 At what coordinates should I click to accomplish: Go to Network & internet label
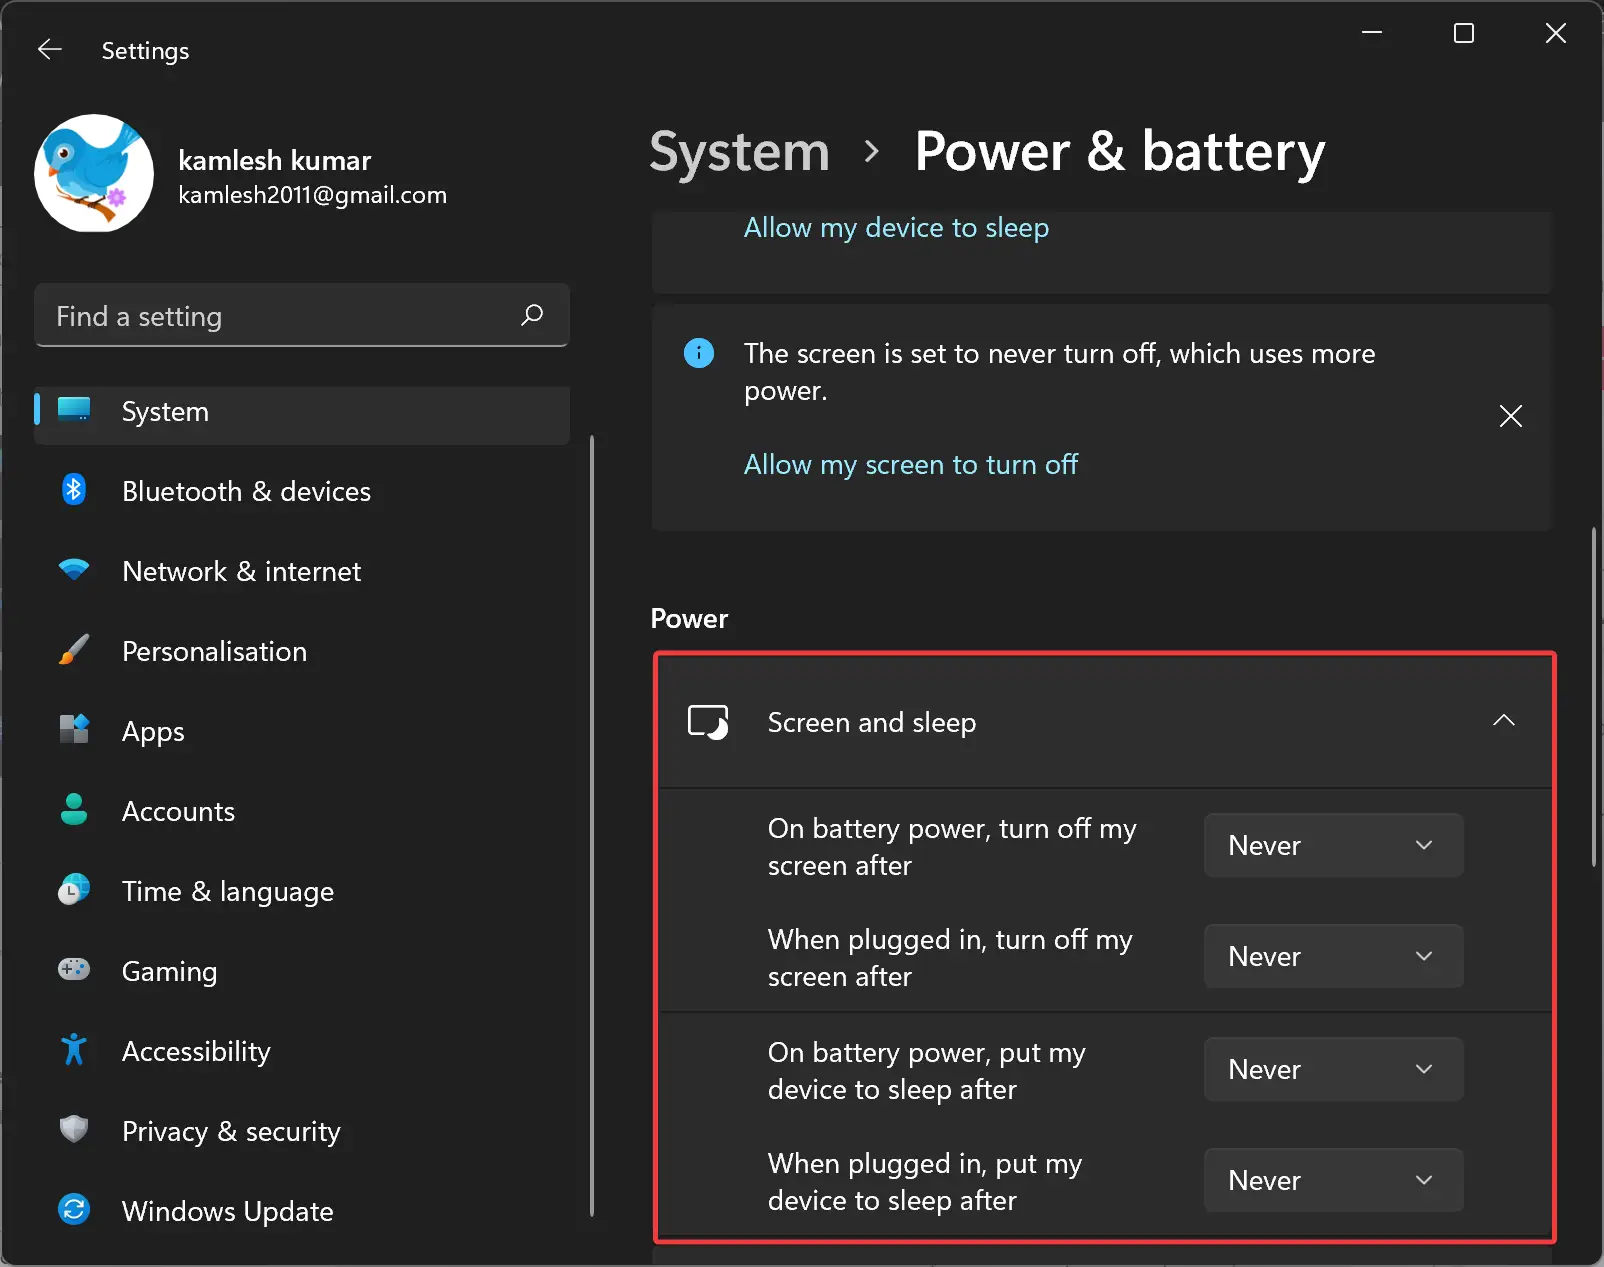coord(241,572)
